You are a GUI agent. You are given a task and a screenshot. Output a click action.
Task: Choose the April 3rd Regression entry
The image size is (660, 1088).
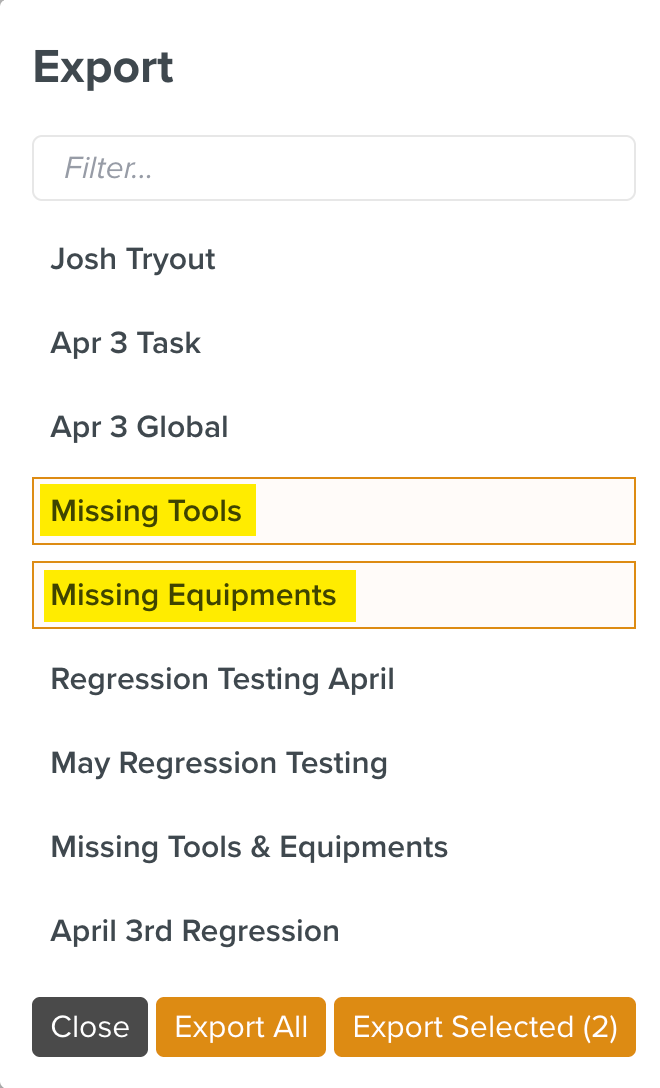[x=195, y=932]
